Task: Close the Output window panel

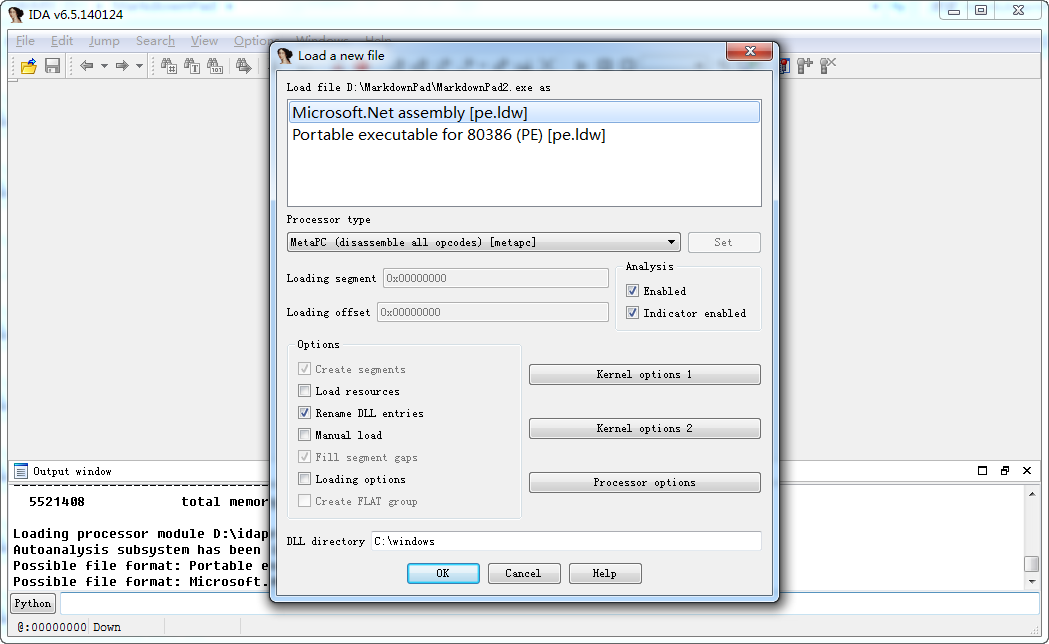Action: point(1027,471)
